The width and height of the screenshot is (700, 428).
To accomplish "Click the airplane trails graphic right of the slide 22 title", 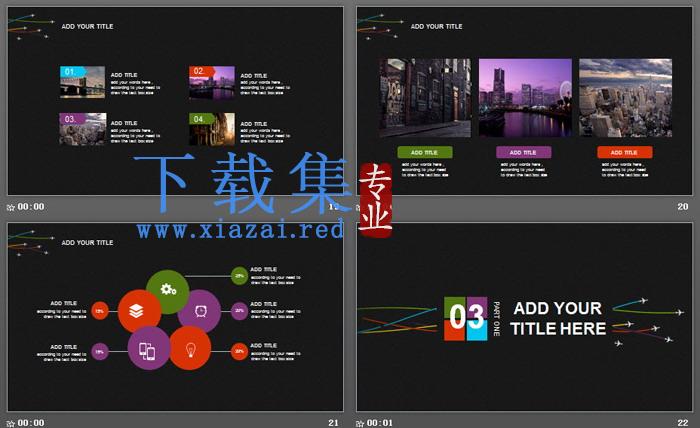I will point(648,322).
